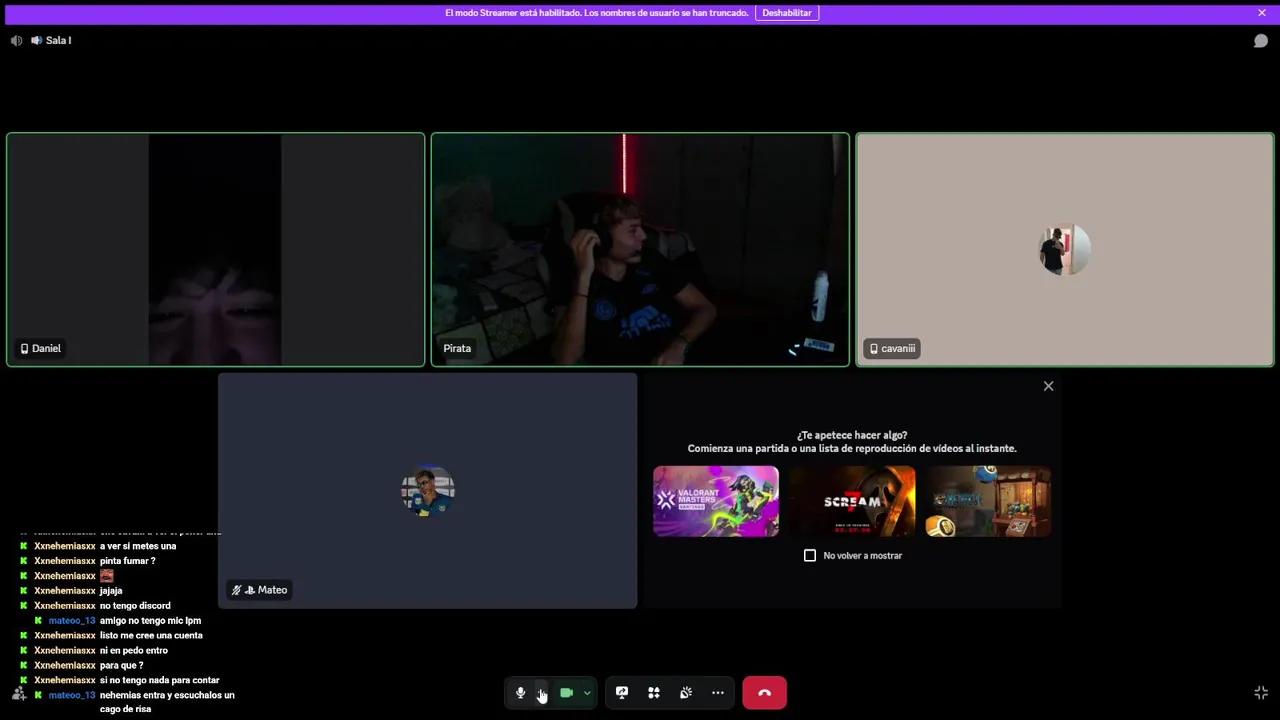Screen dimensions: 1280x720
Task: Turn off the green camera button
Action: click(x=566, y=693)
